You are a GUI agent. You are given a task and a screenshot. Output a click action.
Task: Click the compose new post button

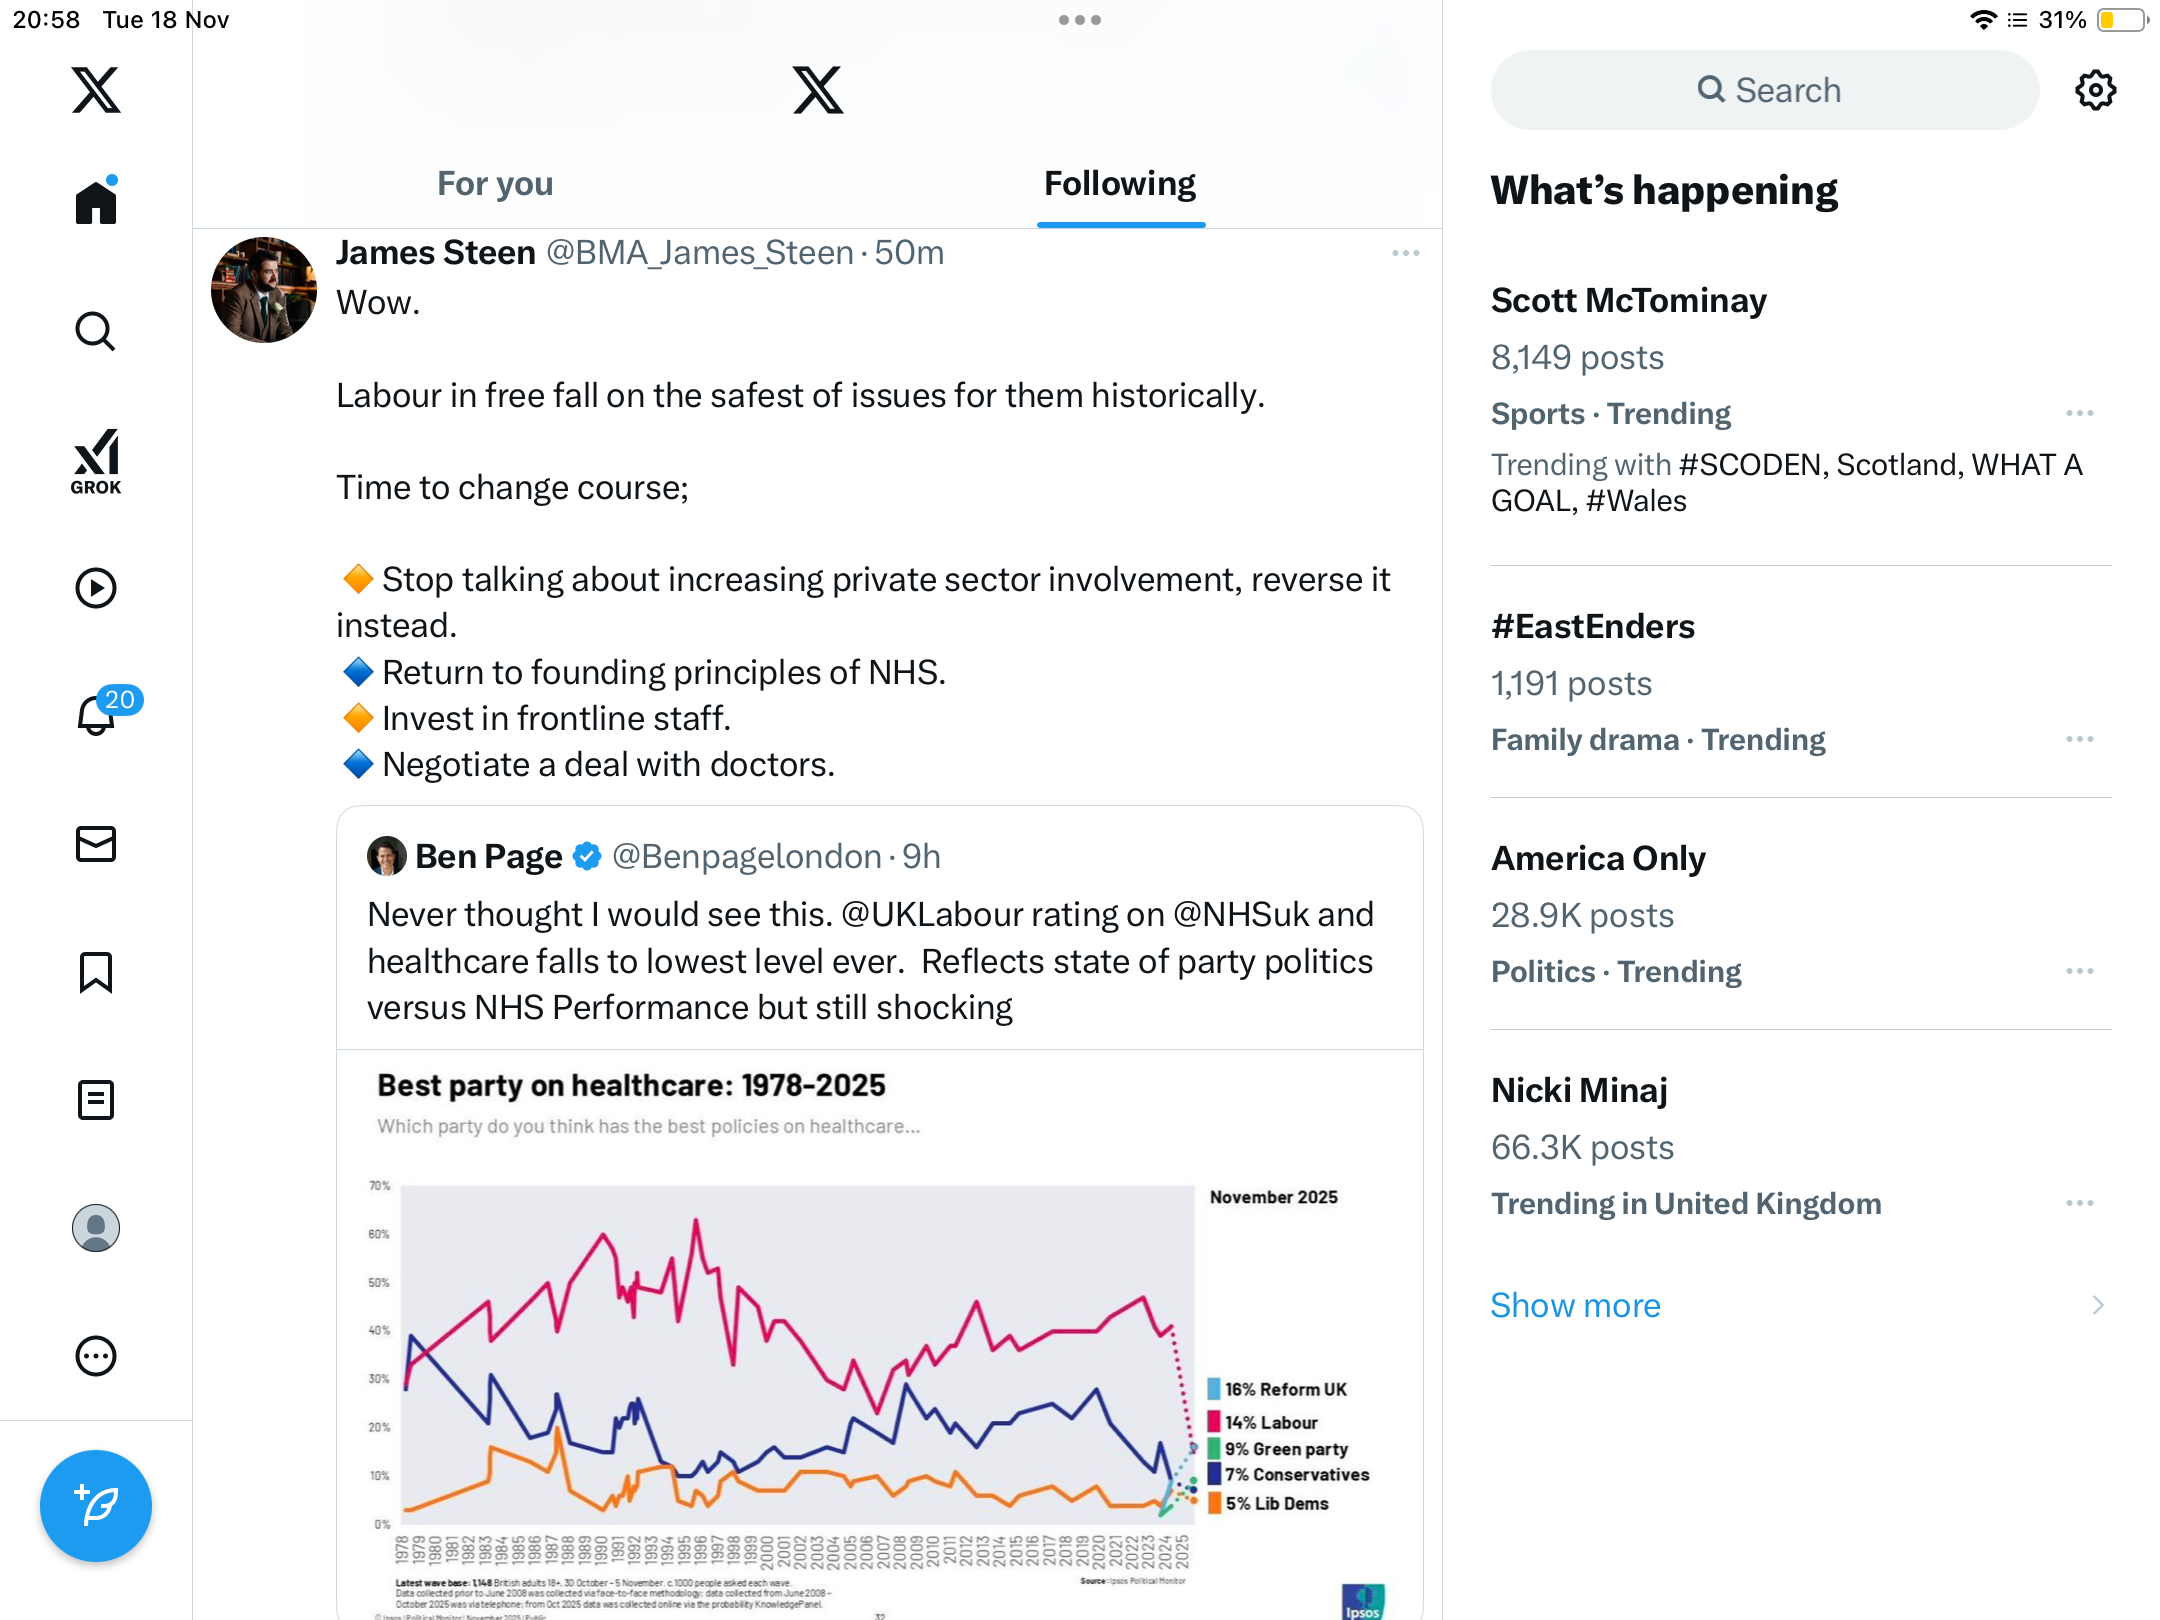pyautogui.click(x=96, y=1505)
